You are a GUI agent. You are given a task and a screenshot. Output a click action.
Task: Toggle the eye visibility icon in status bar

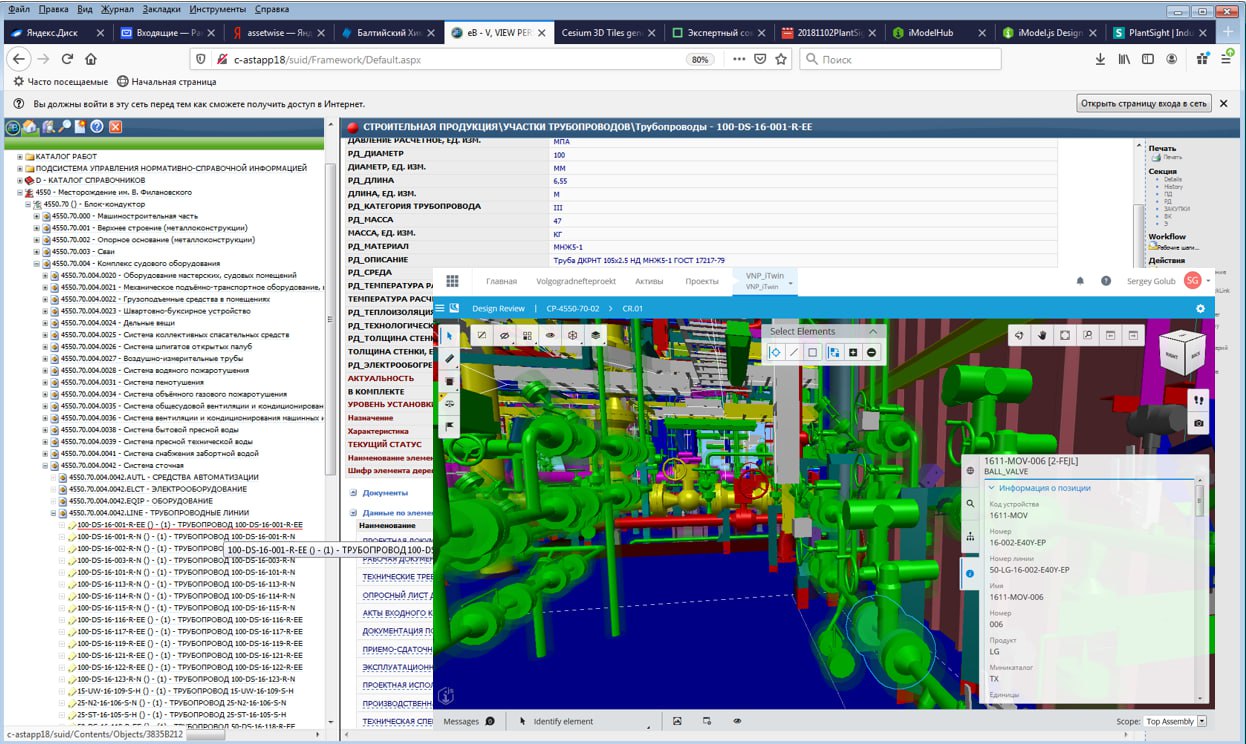pos(737,721)
